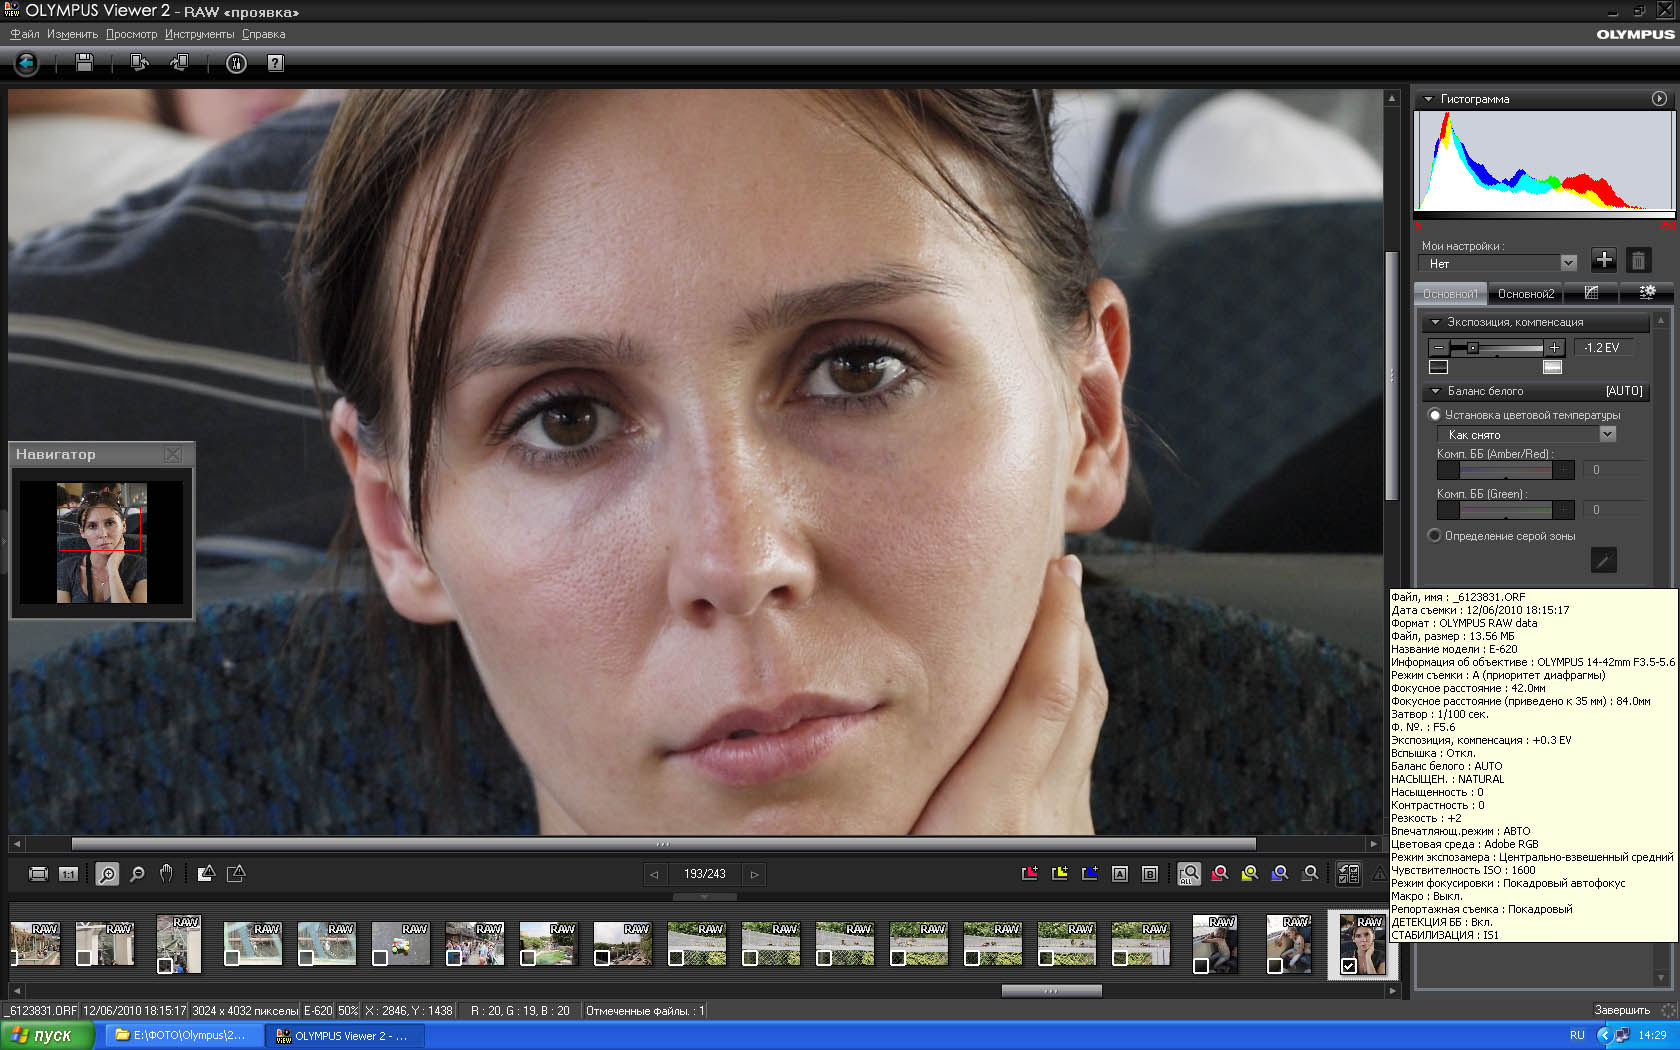Open the Справка menu
1680x1050 pixels.
264,34
